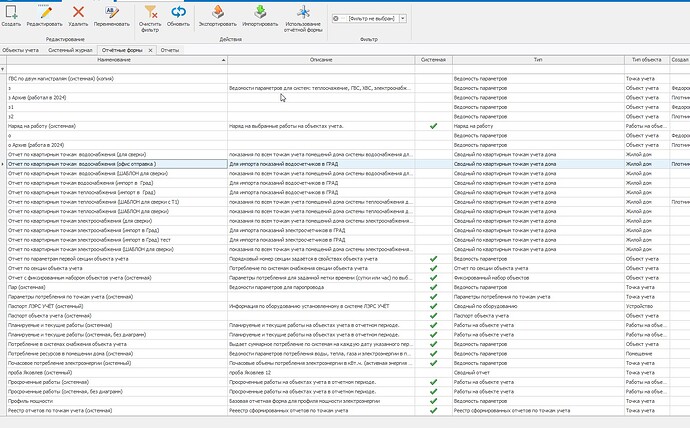Switch to the Объекты учета tab
The width and height of the screenshot is (690, 428).
tap(20, 50)
